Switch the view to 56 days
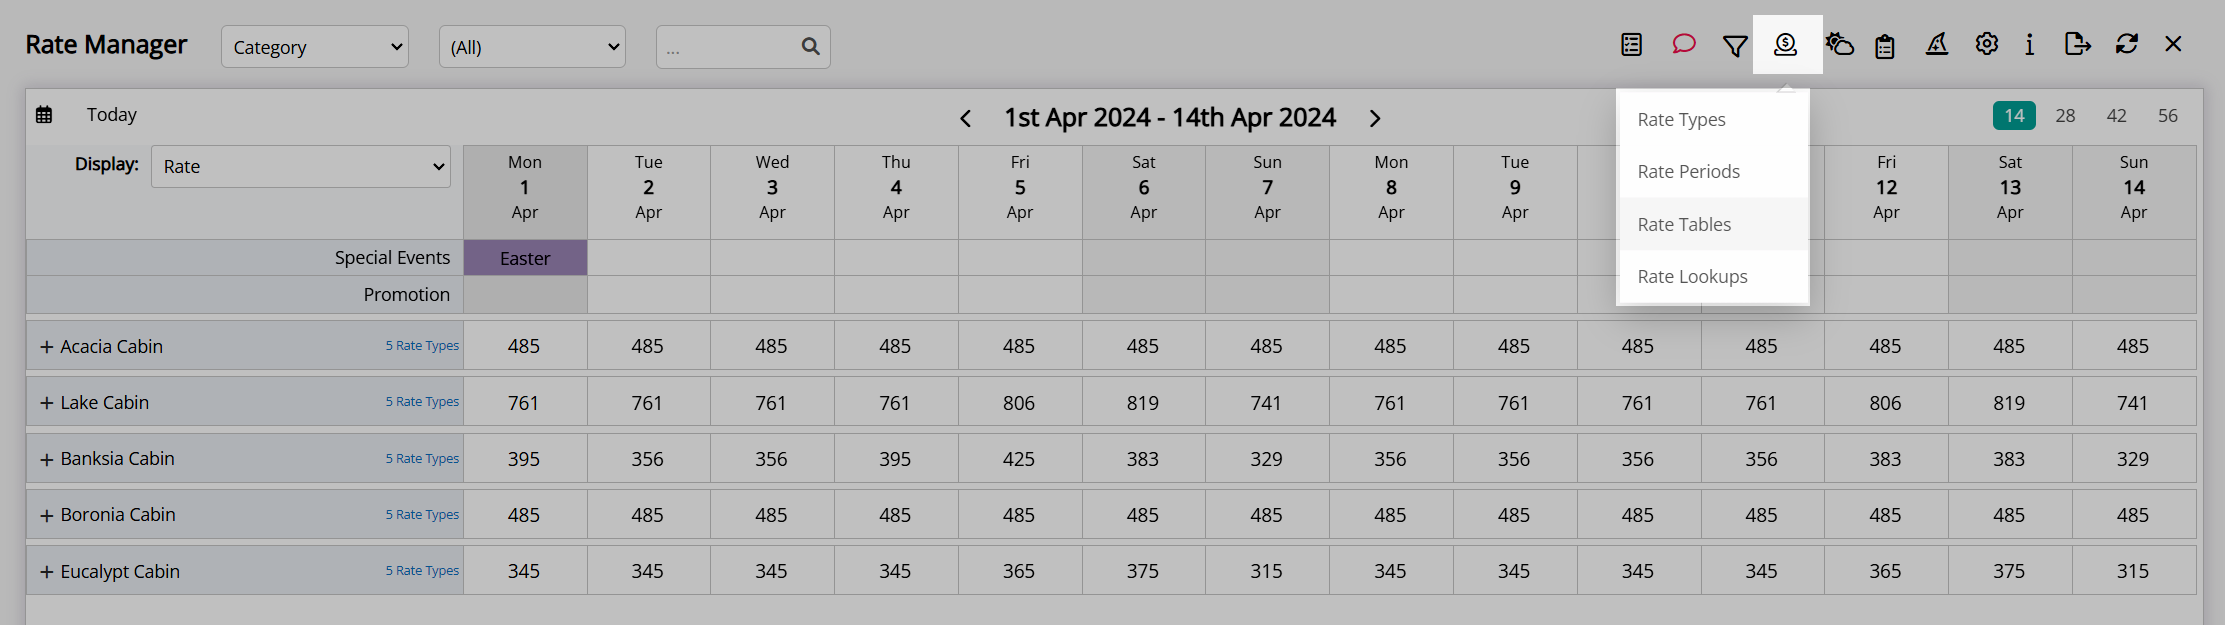The width and height of the screenshot is (2225, 625). pyautogui.click(x=2168, y=116)
